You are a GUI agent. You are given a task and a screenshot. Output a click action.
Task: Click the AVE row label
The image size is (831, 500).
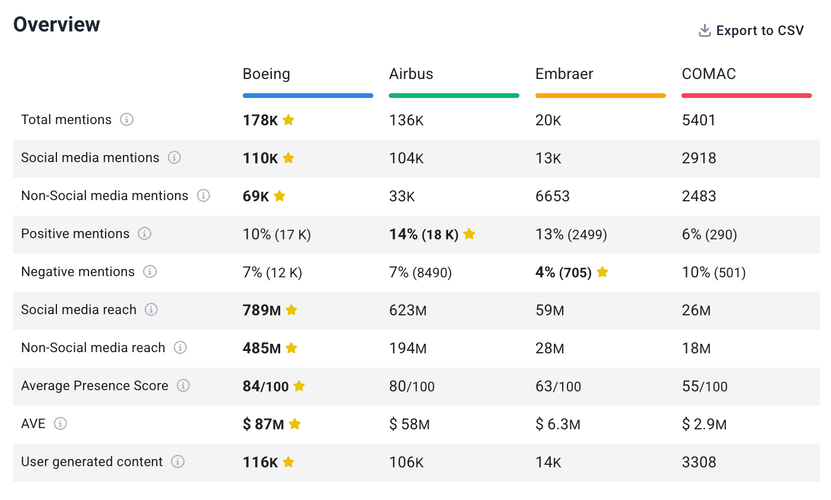(33, 424)
